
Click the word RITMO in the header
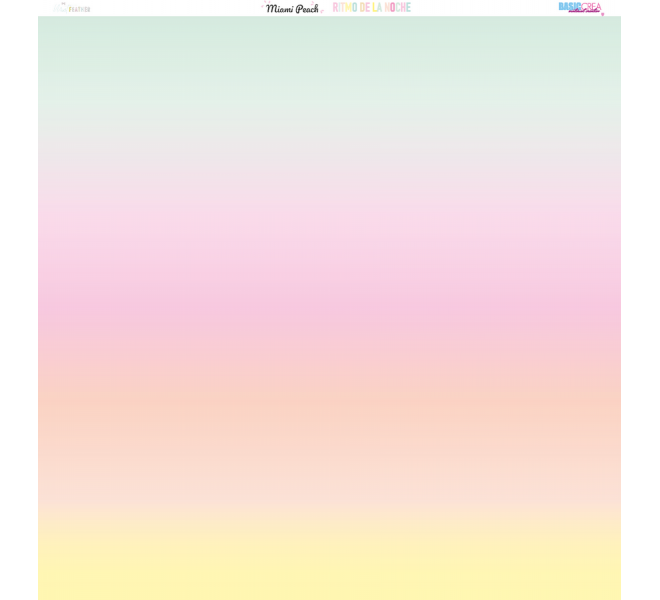point(345,8)
